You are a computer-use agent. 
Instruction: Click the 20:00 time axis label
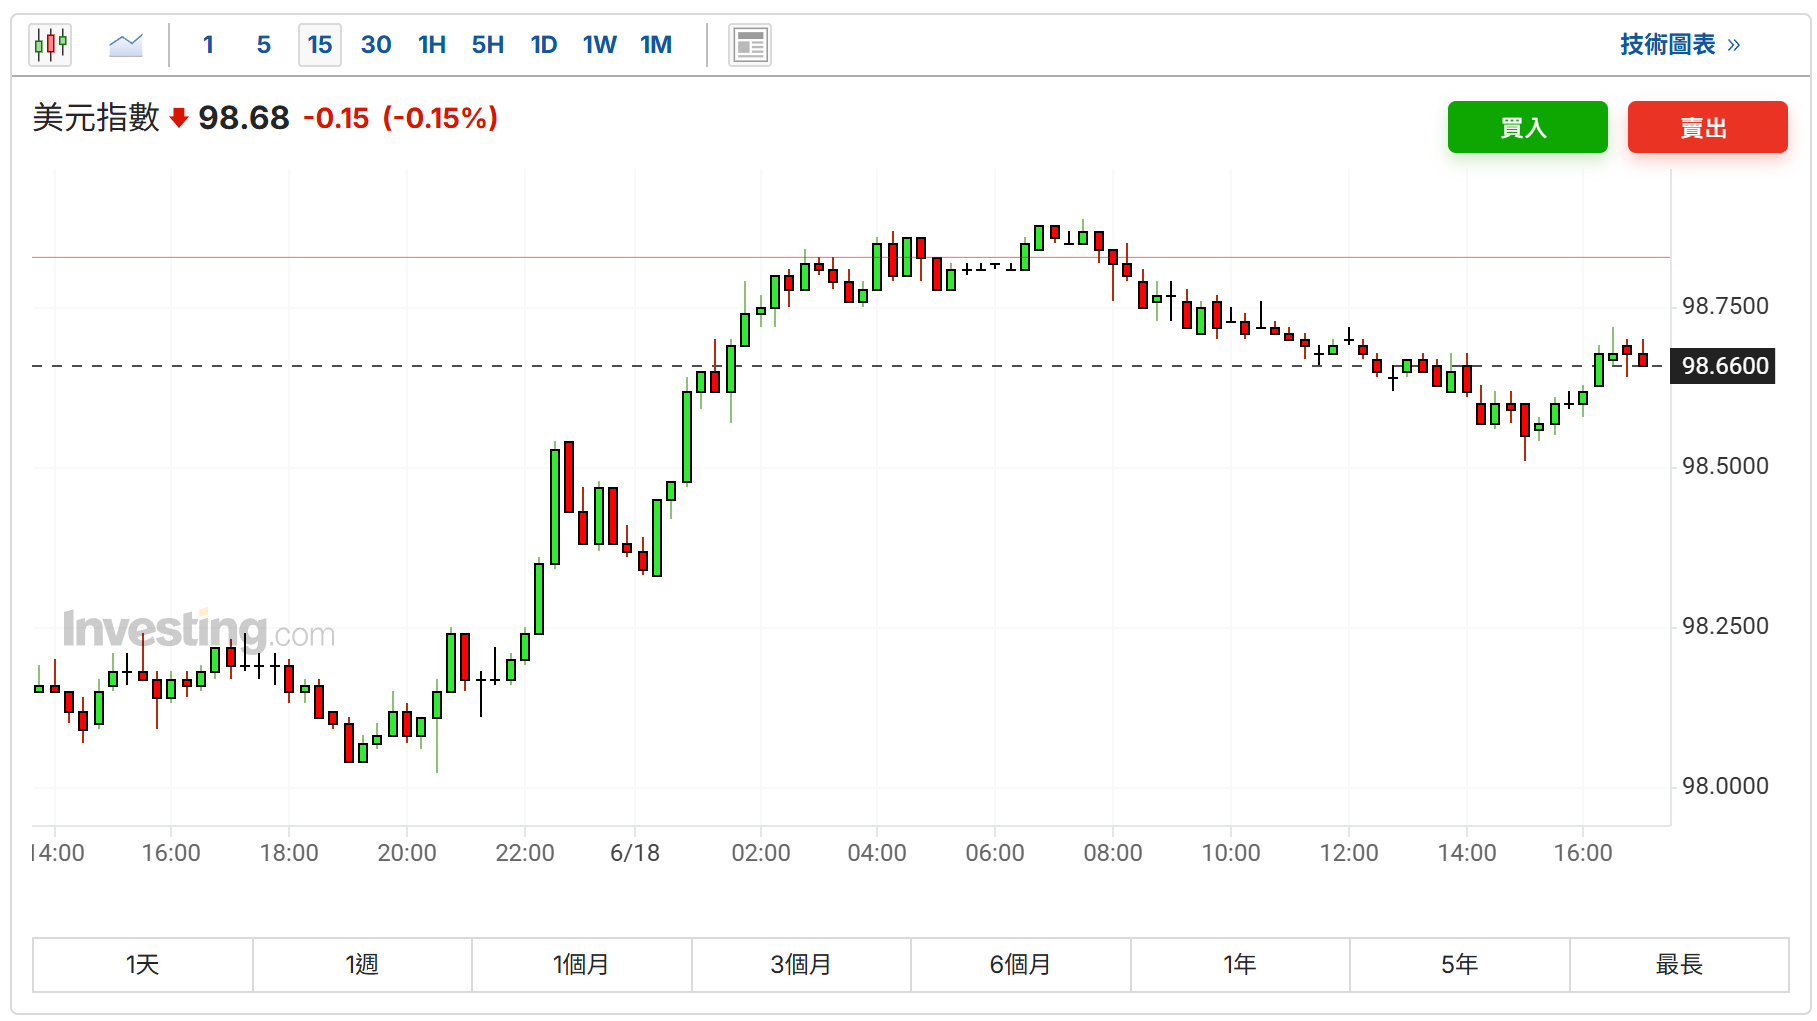click(407, 853)
